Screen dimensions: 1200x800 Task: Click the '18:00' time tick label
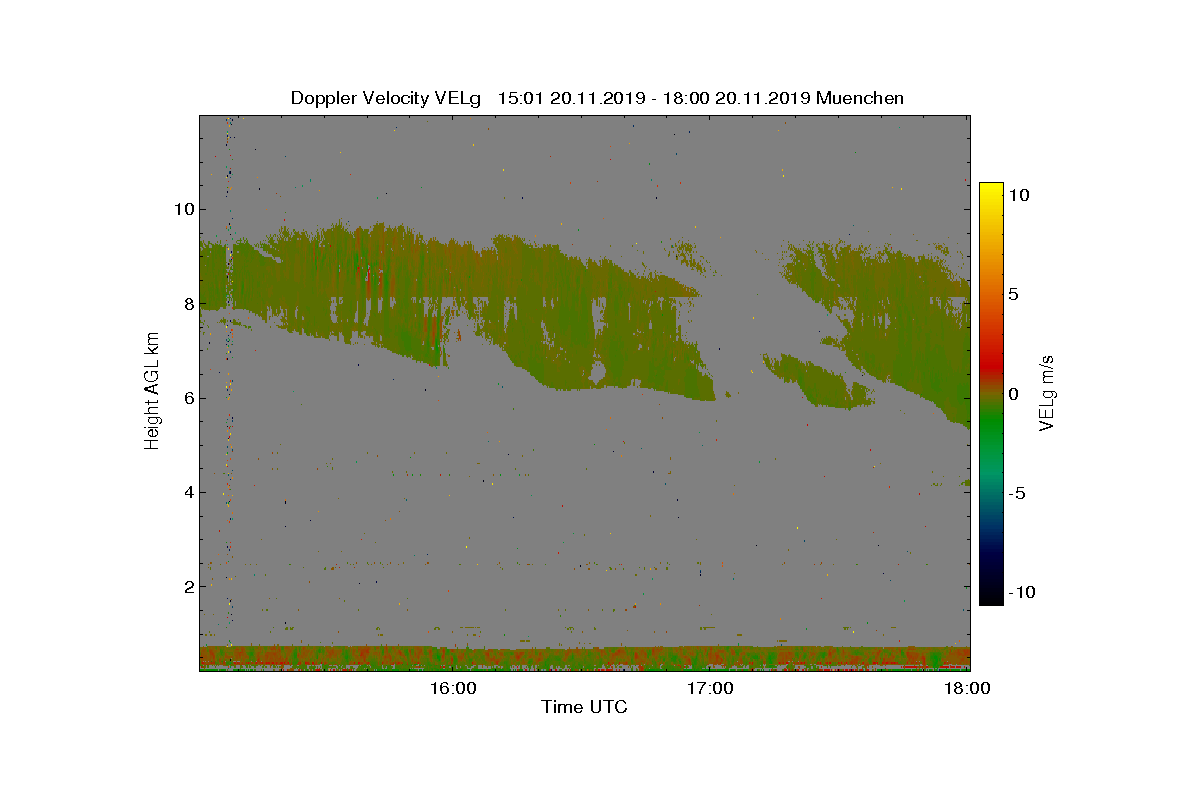point(968,688)
